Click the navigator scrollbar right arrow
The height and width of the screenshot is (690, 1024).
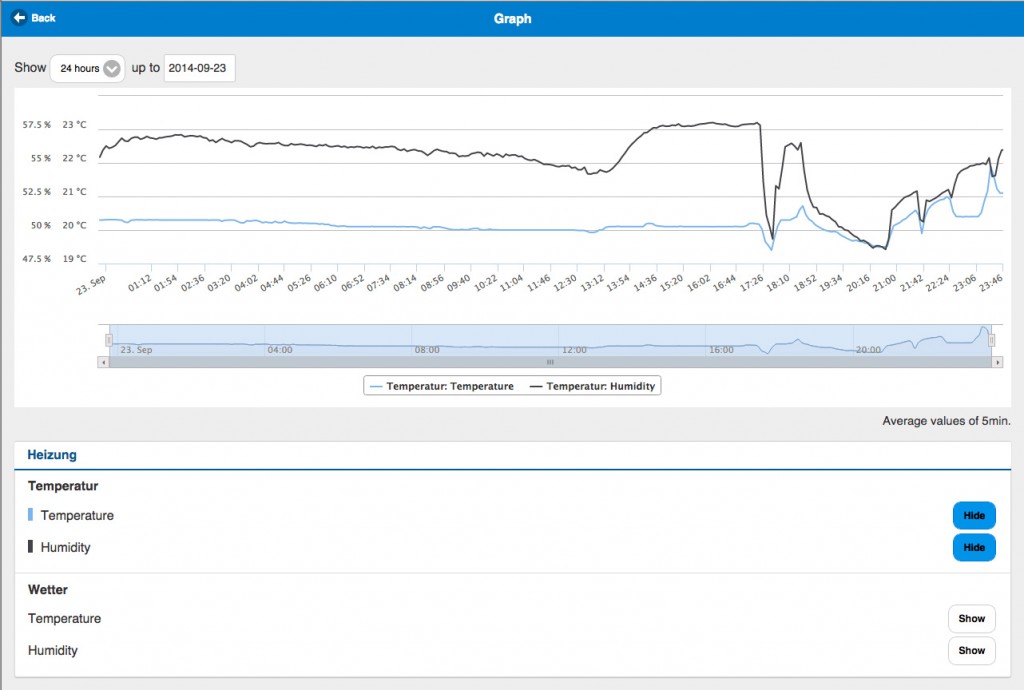pos(997,362)
